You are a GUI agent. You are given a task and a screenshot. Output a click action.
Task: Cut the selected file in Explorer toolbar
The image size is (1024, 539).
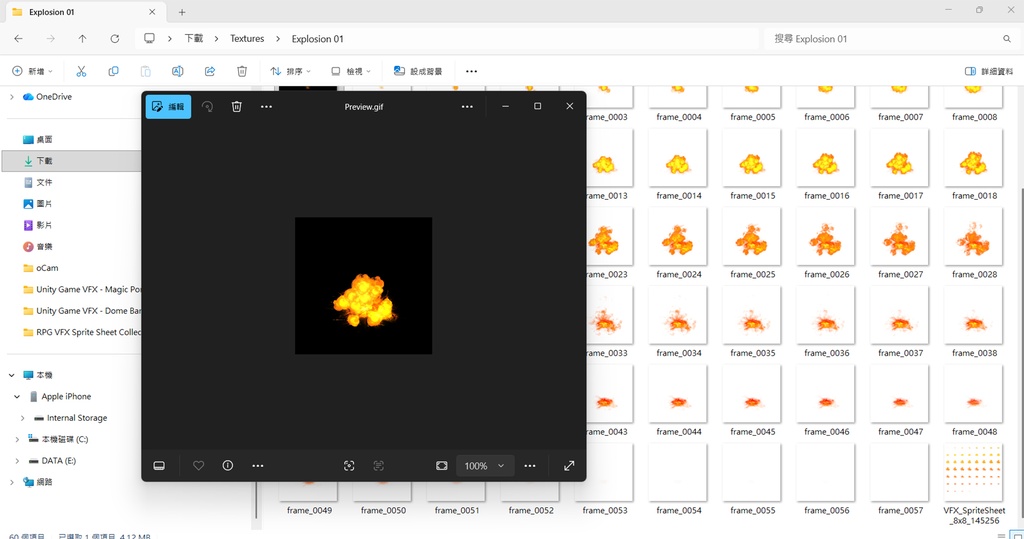[81, 71]
